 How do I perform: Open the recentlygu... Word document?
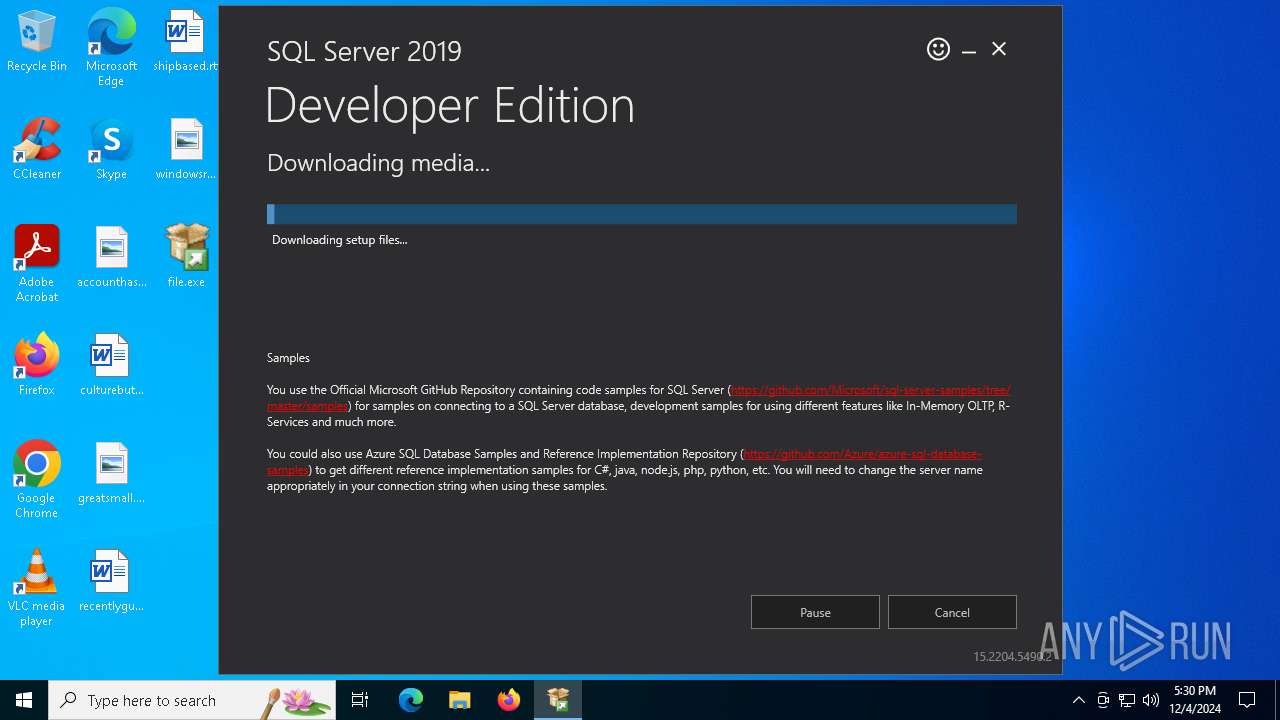coord(111,582)
